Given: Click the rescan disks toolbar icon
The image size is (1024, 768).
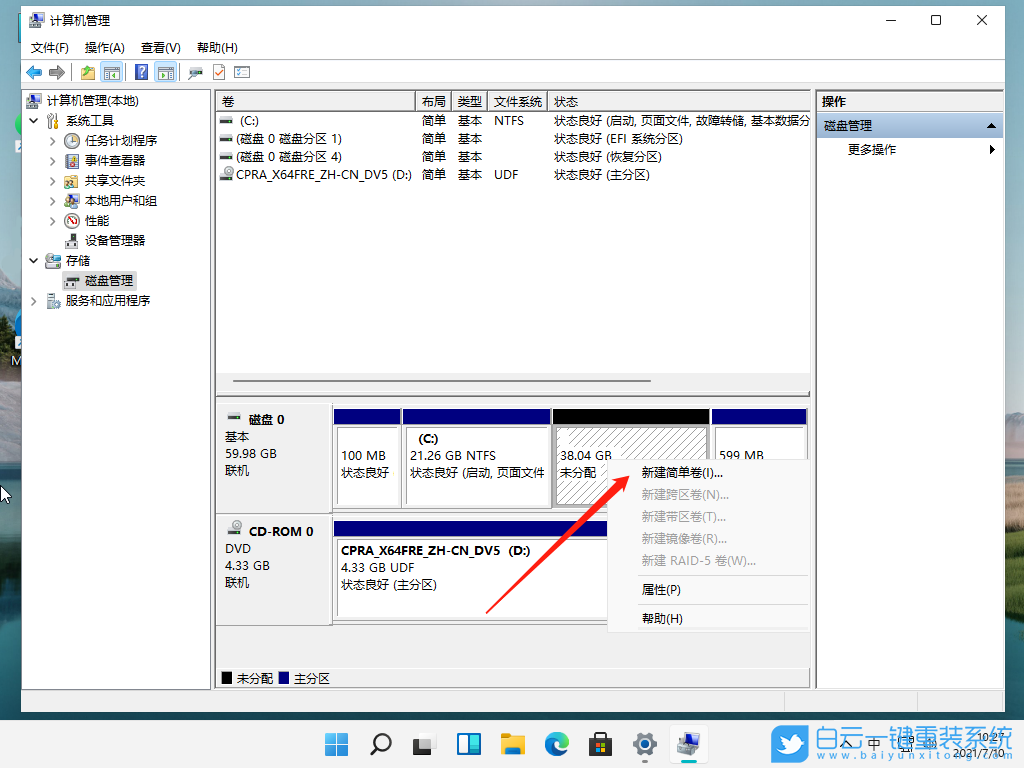Looking at the screenshot, I should point(196,71).
